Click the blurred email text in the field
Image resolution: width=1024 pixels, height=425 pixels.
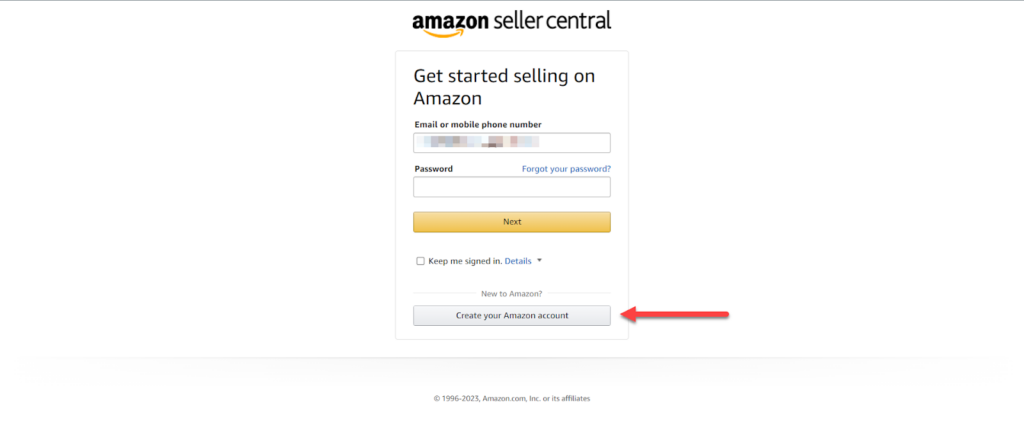tap(481, 141)
